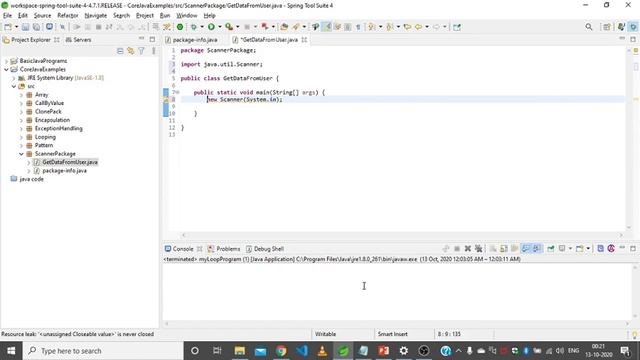Minimize the Project Explorer panel

pos(142,39)
